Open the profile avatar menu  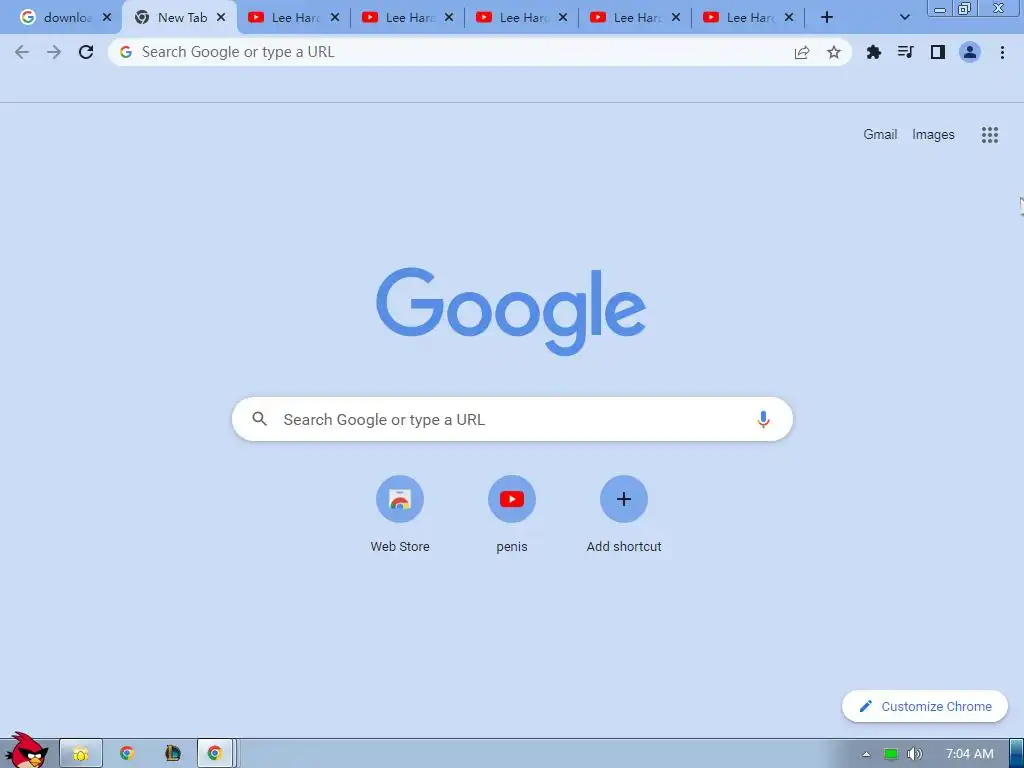pos(970,52)
